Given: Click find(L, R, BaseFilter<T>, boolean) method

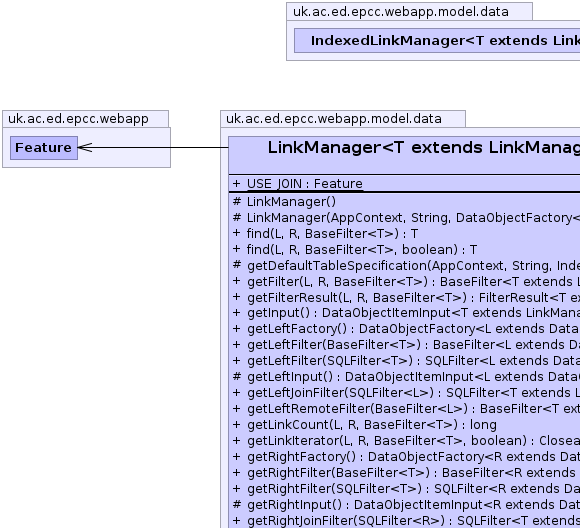Looking at the screenshot, I should pyautogui.click(x=355, y=250).
